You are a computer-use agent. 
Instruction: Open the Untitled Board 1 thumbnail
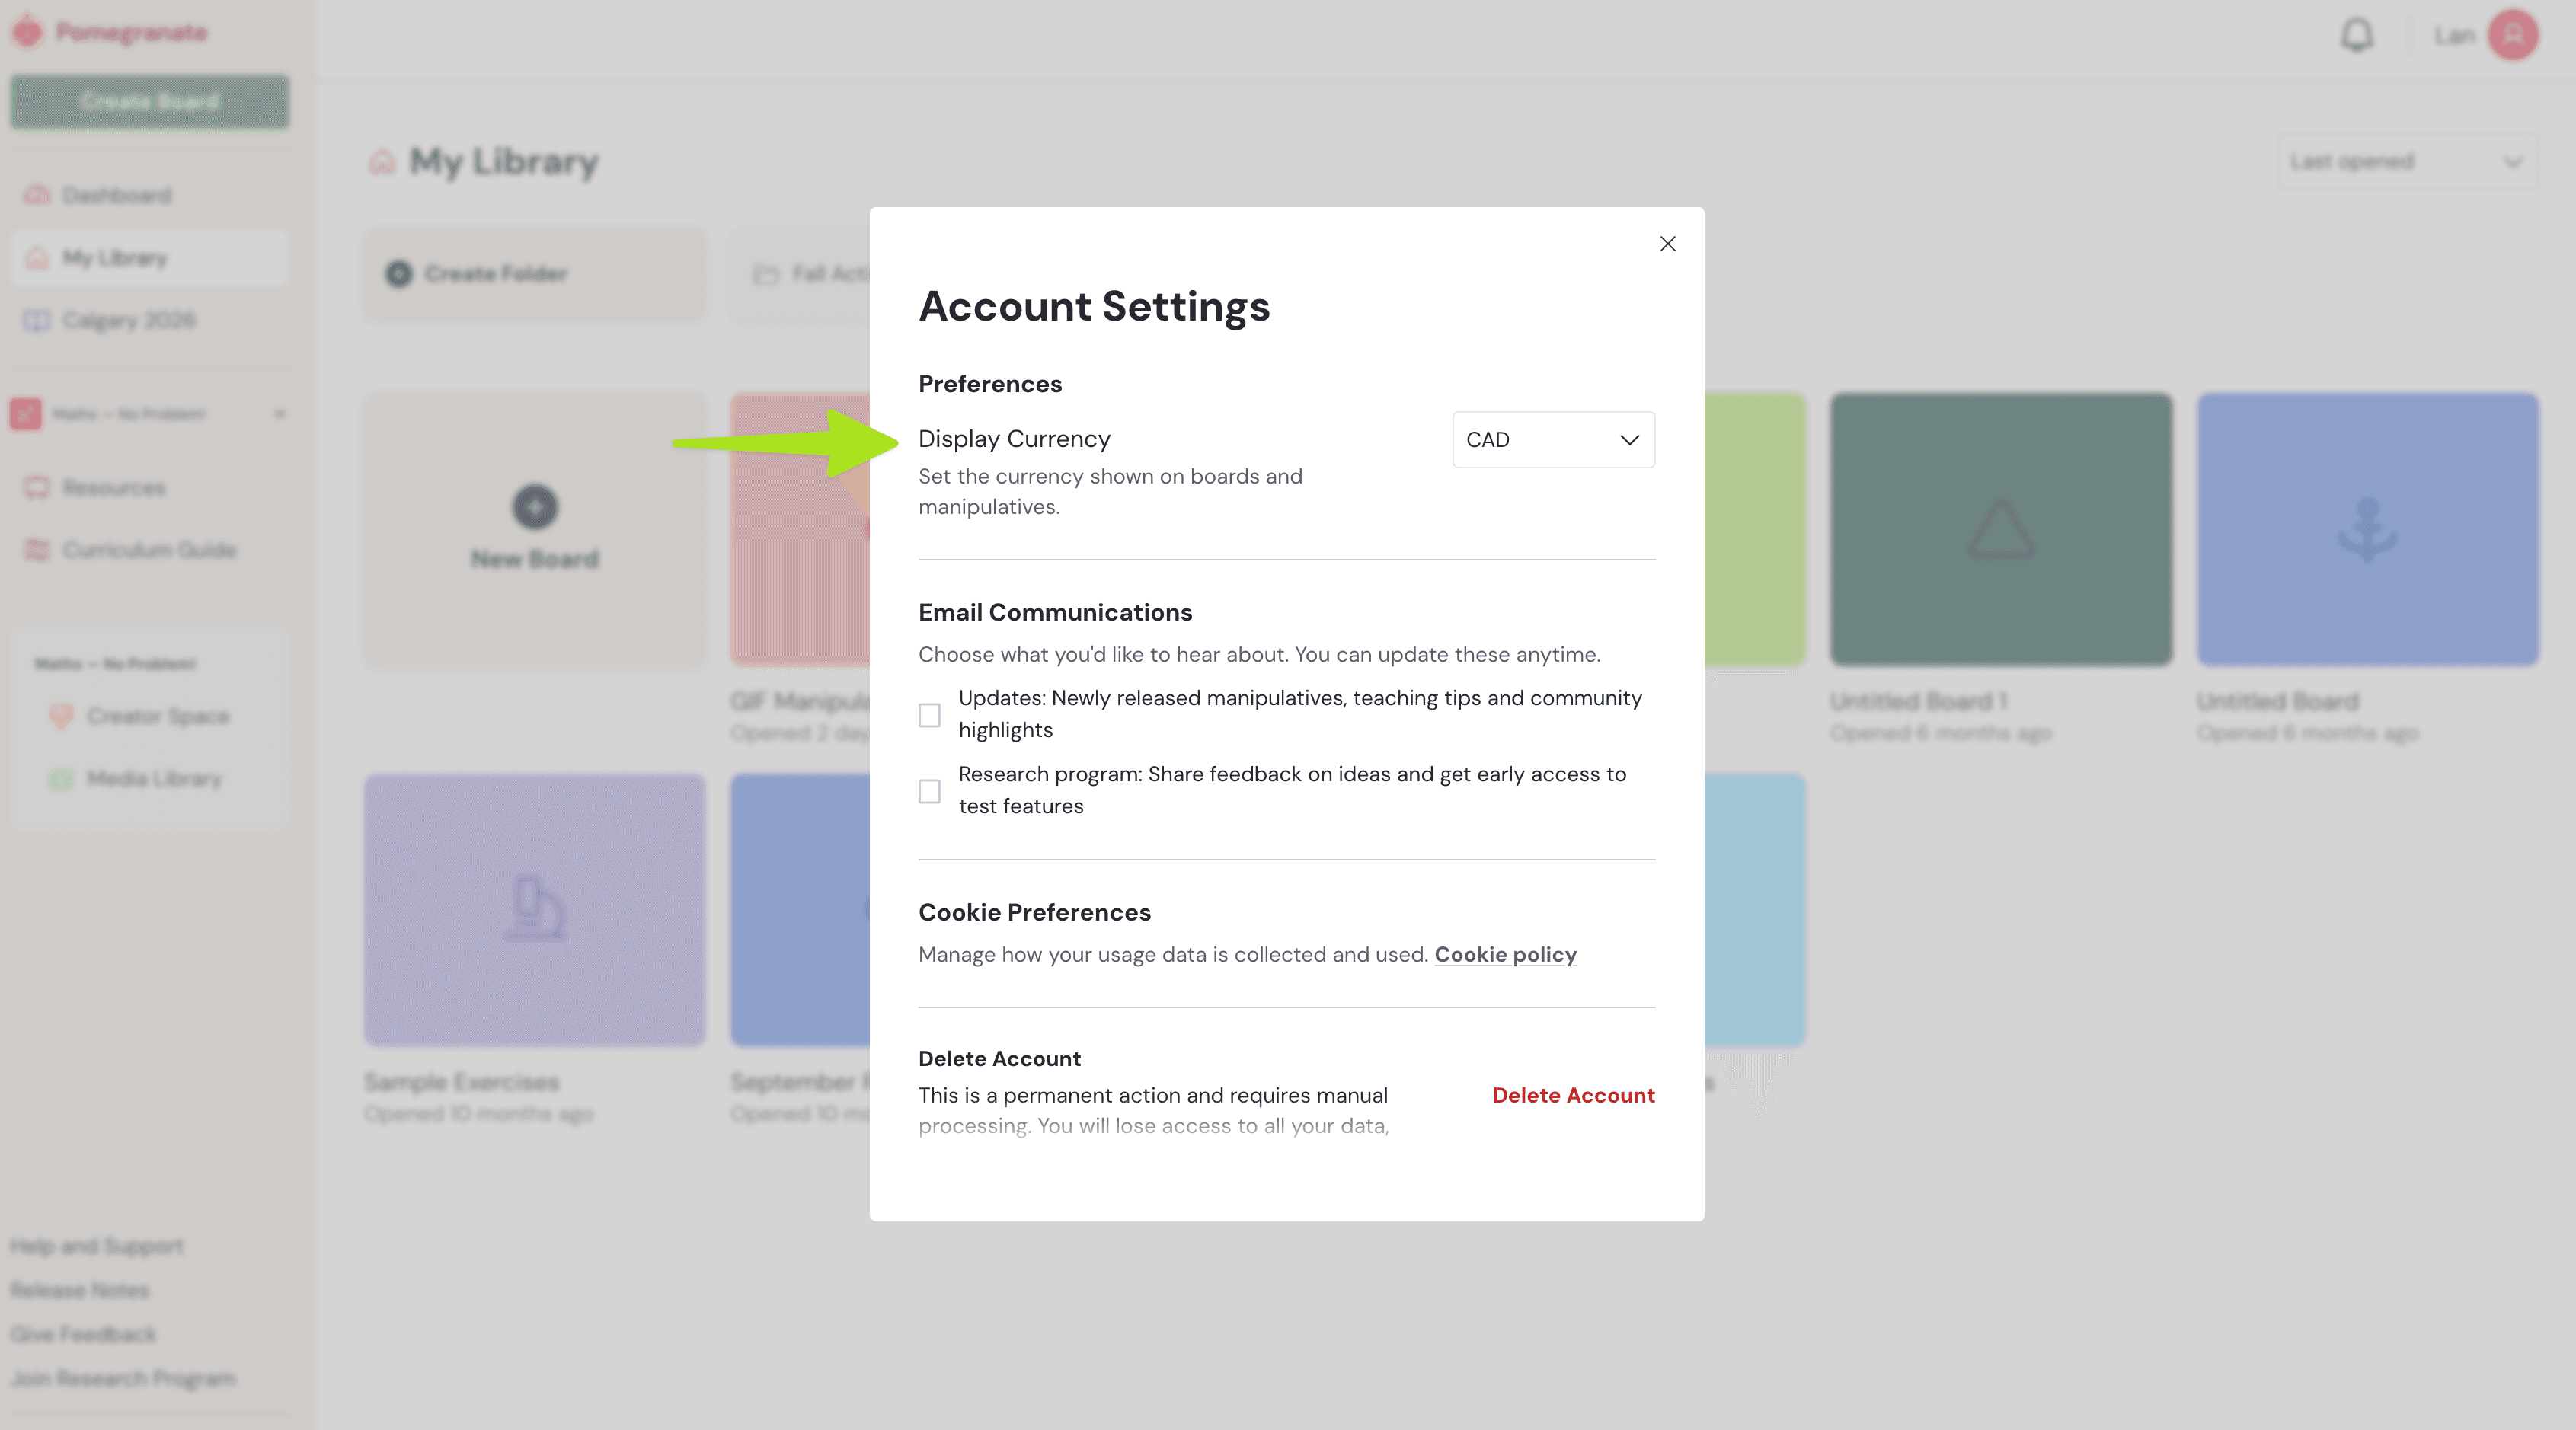2001,529
